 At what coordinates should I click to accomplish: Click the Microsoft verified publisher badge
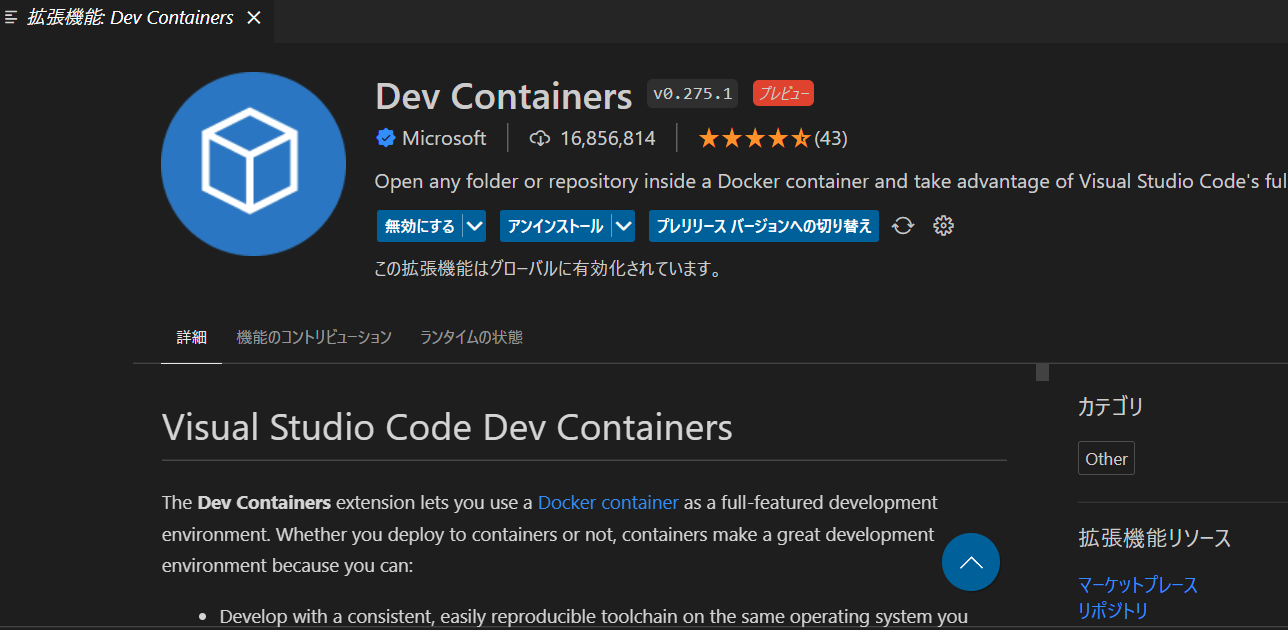[385, 138]
